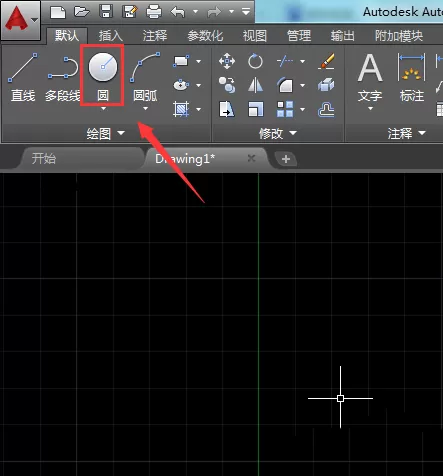Image resolution: width=443 pixels, height=476 pixels.
Task: Select the 圆 circle tool
Action: (x=103, y=77)
